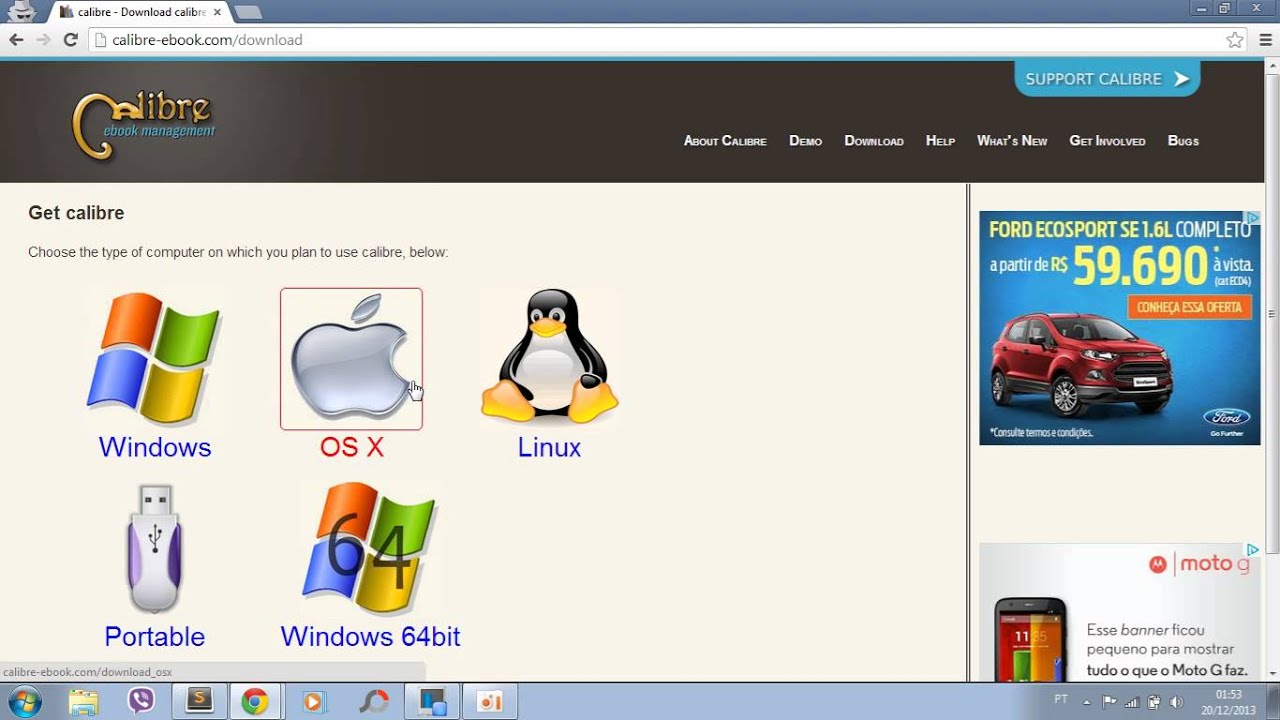Open the OS X text link
Image resolution: width=1280 pixels, height=720 pixels.
click(x=352, y=447)
